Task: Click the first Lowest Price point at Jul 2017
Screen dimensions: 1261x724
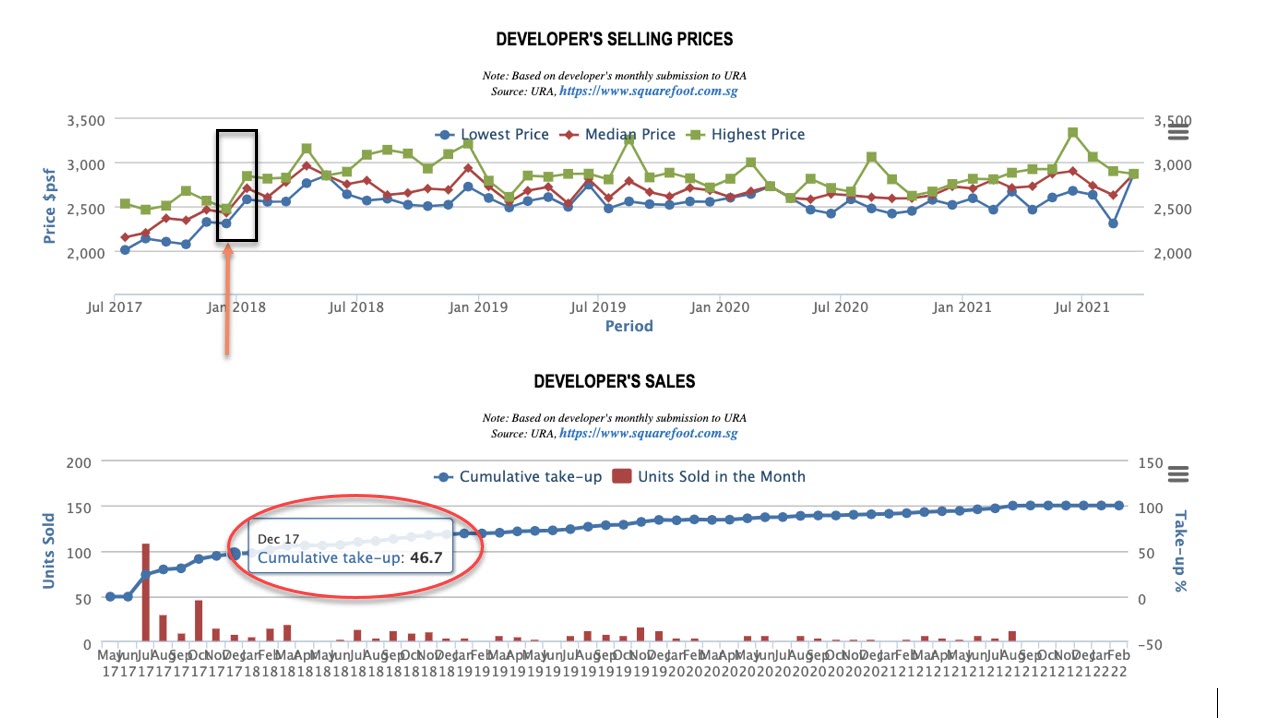Action: [x=125, y=250]
